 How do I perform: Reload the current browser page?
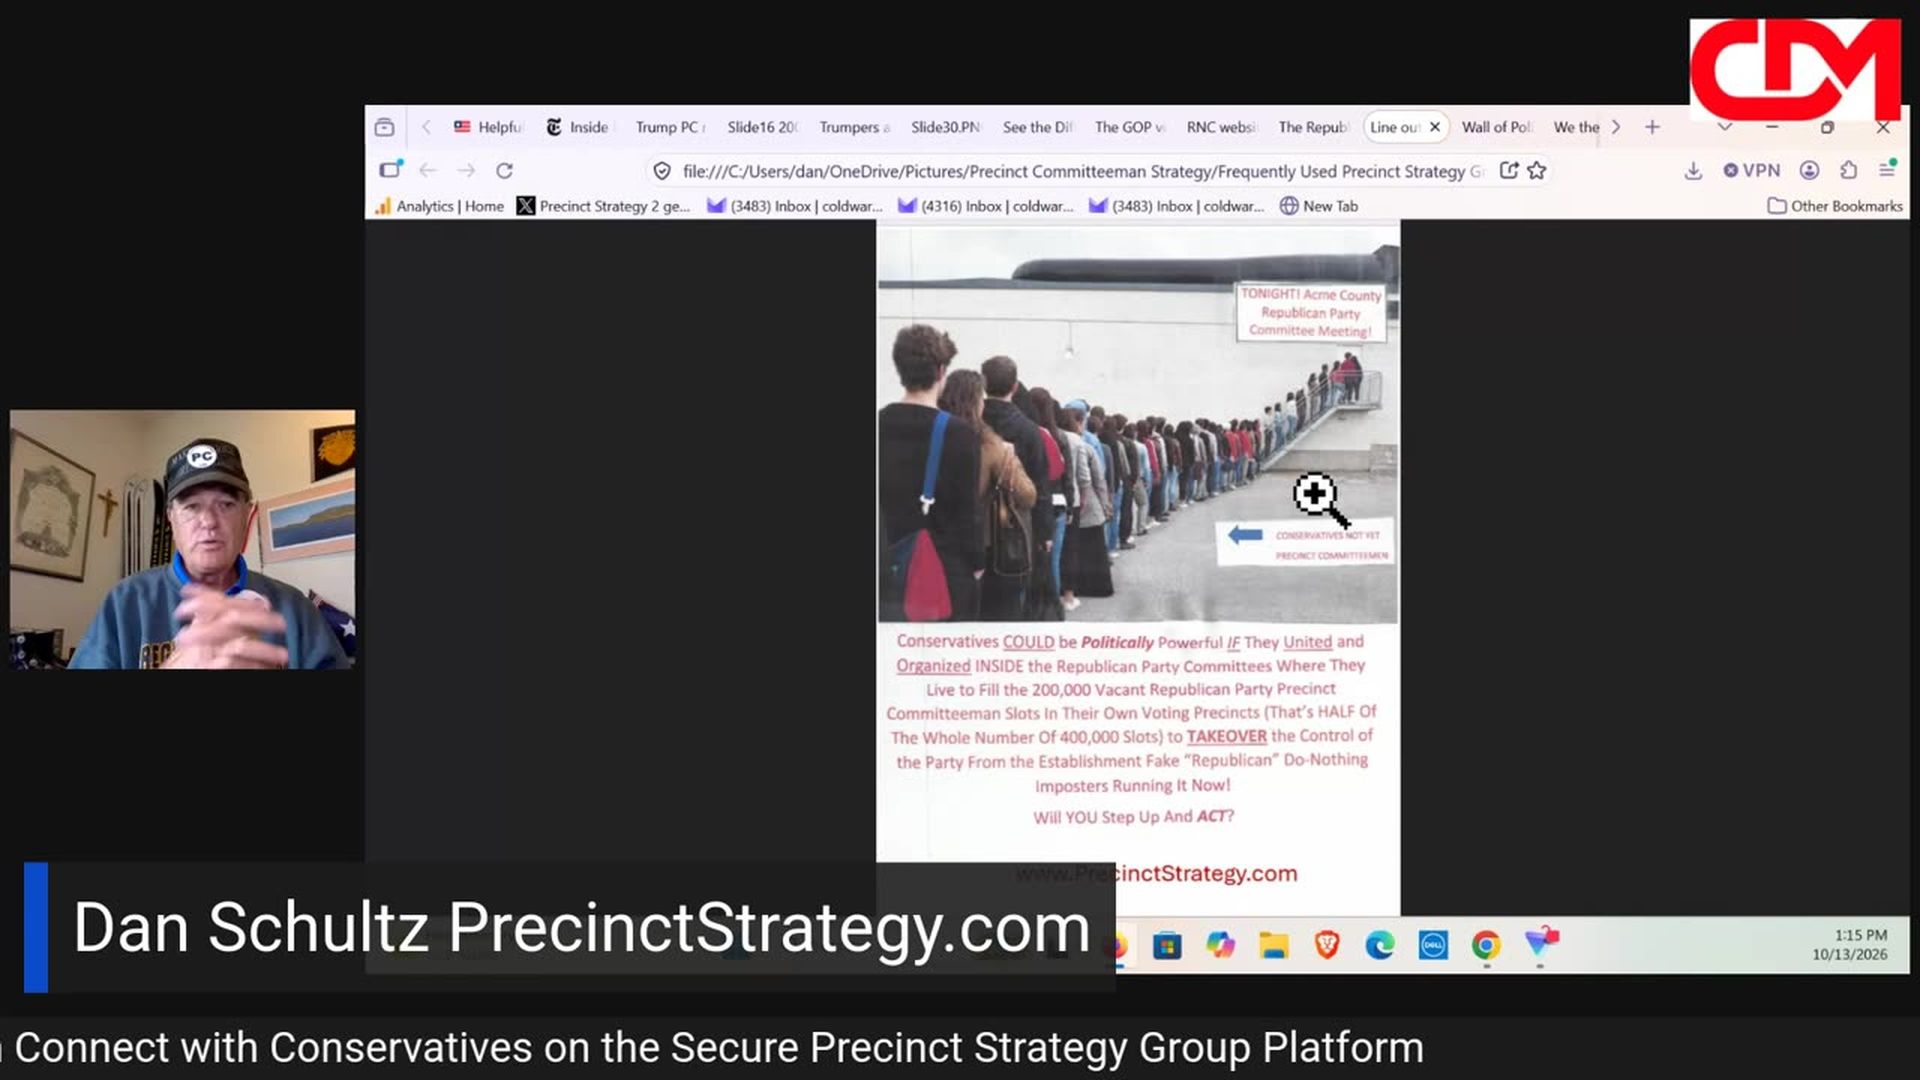point(505,171)
